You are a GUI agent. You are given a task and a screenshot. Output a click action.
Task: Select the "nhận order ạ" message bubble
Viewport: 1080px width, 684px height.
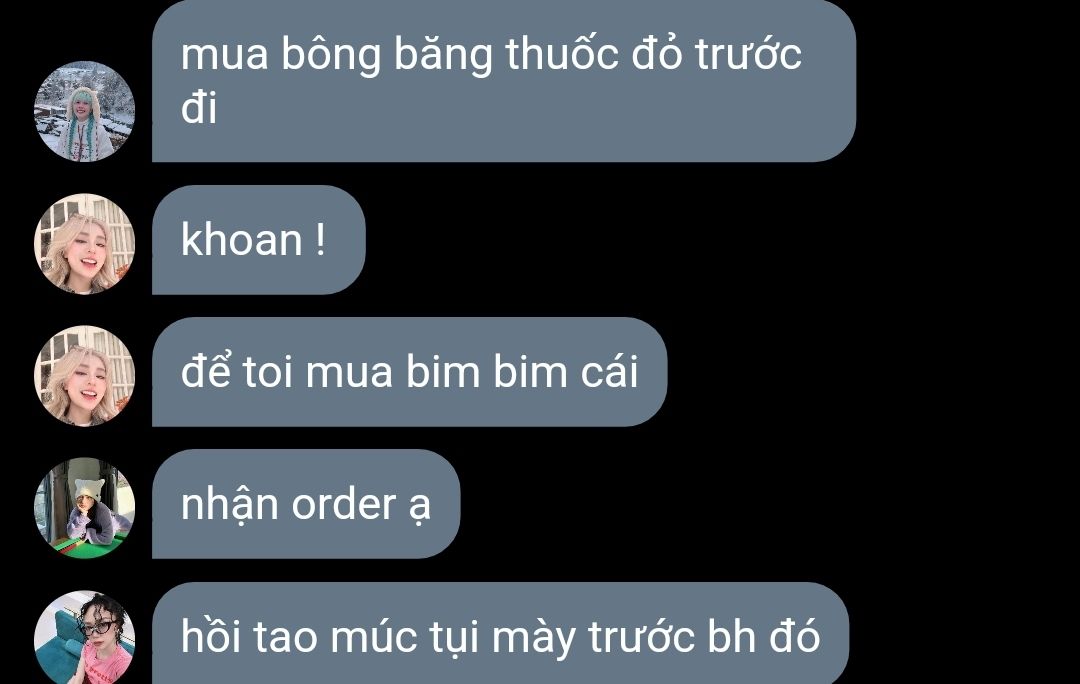pos(306,504)
